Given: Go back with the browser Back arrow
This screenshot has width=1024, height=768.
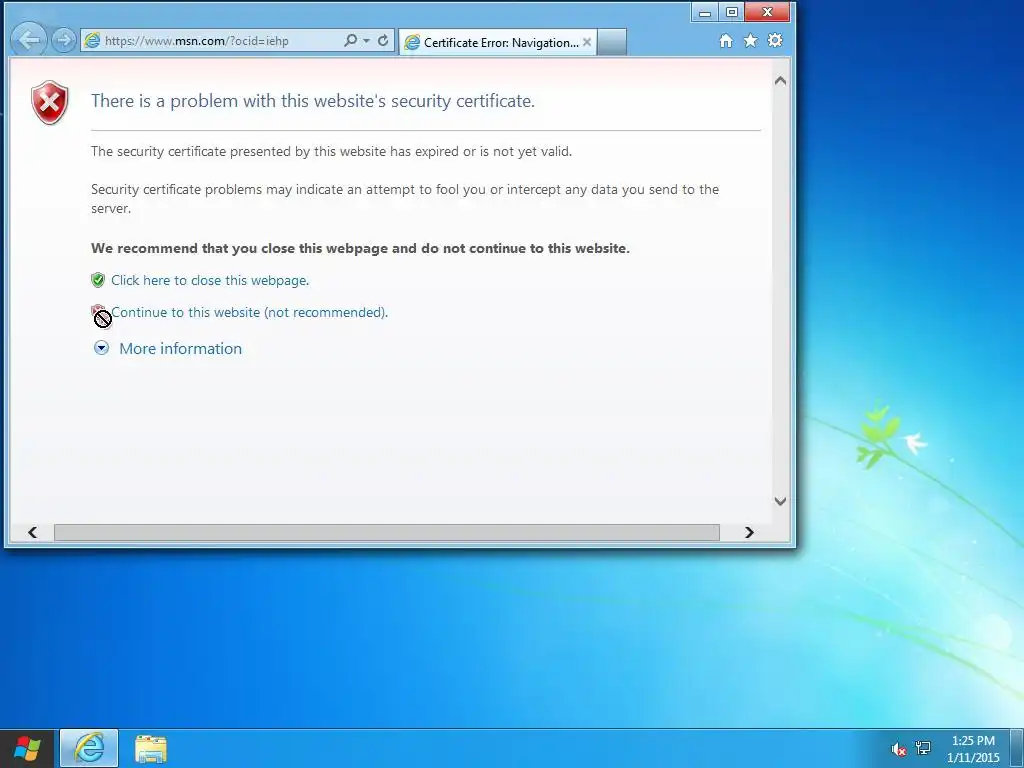Looking at the screenshot, I should [29, 40].
